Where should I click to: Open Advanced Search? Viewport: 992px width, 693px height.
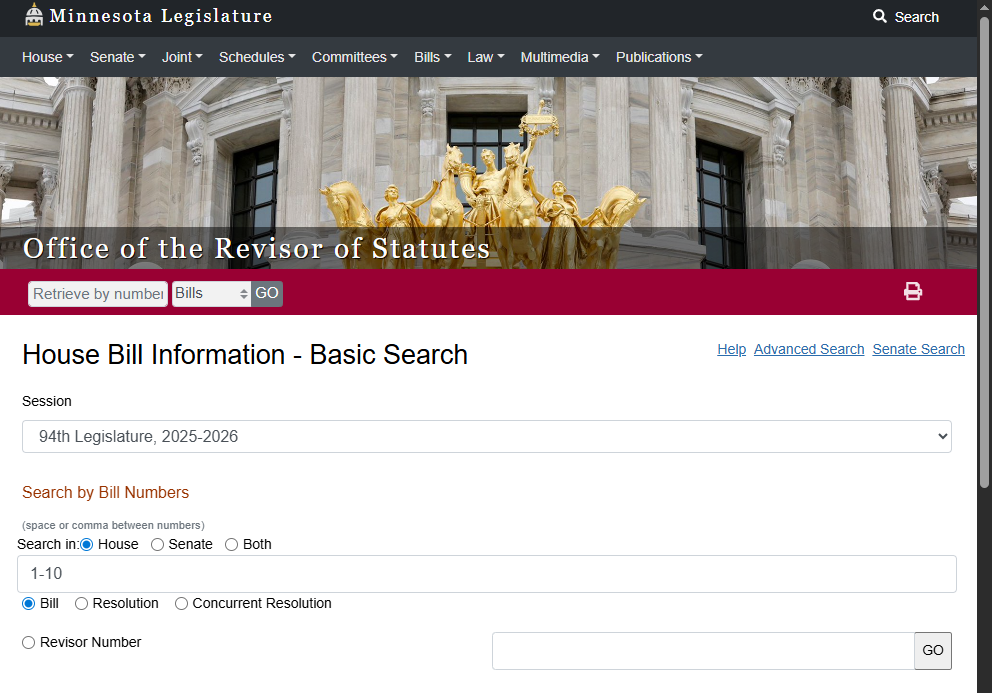click(x=808, y=349)
